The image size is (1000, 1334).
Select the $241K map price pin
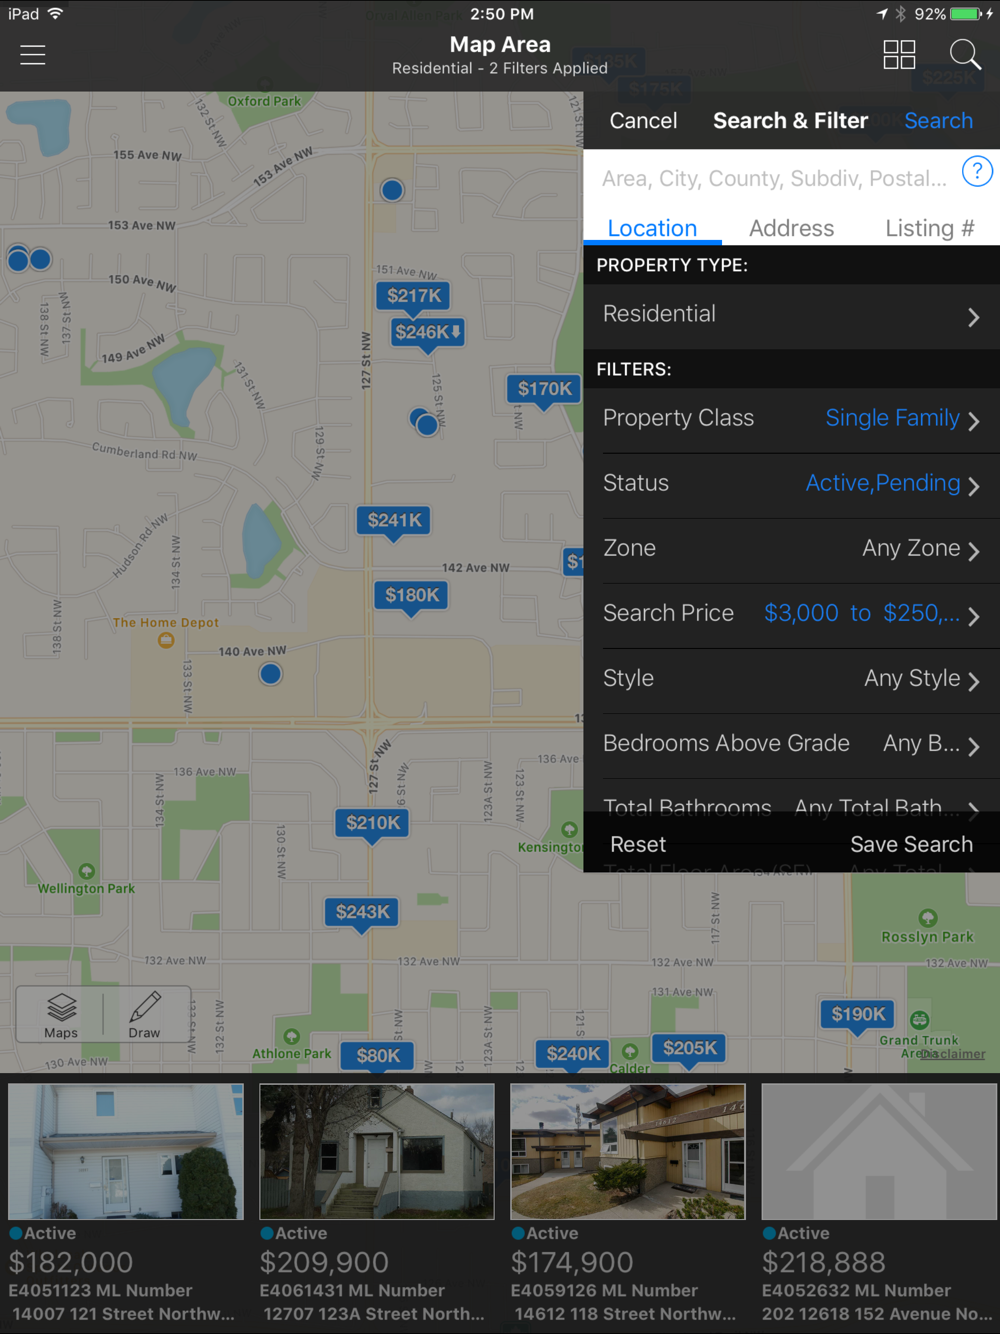[x=394, y=520]
